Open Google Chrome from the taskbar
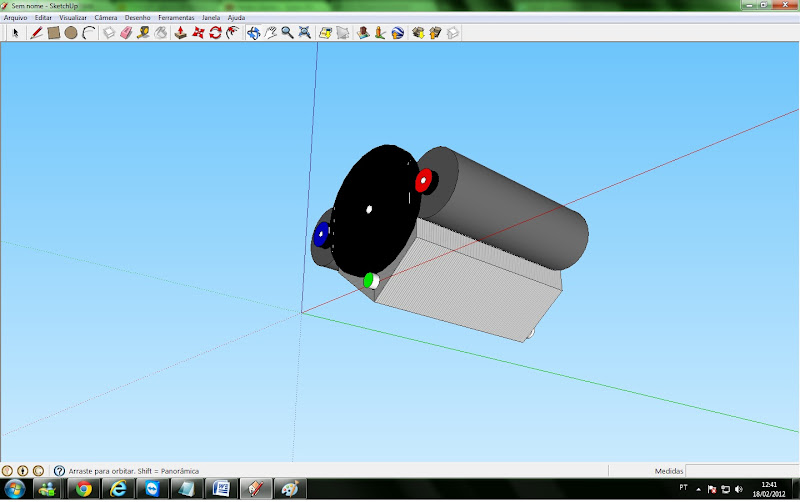 coord(84,489)
